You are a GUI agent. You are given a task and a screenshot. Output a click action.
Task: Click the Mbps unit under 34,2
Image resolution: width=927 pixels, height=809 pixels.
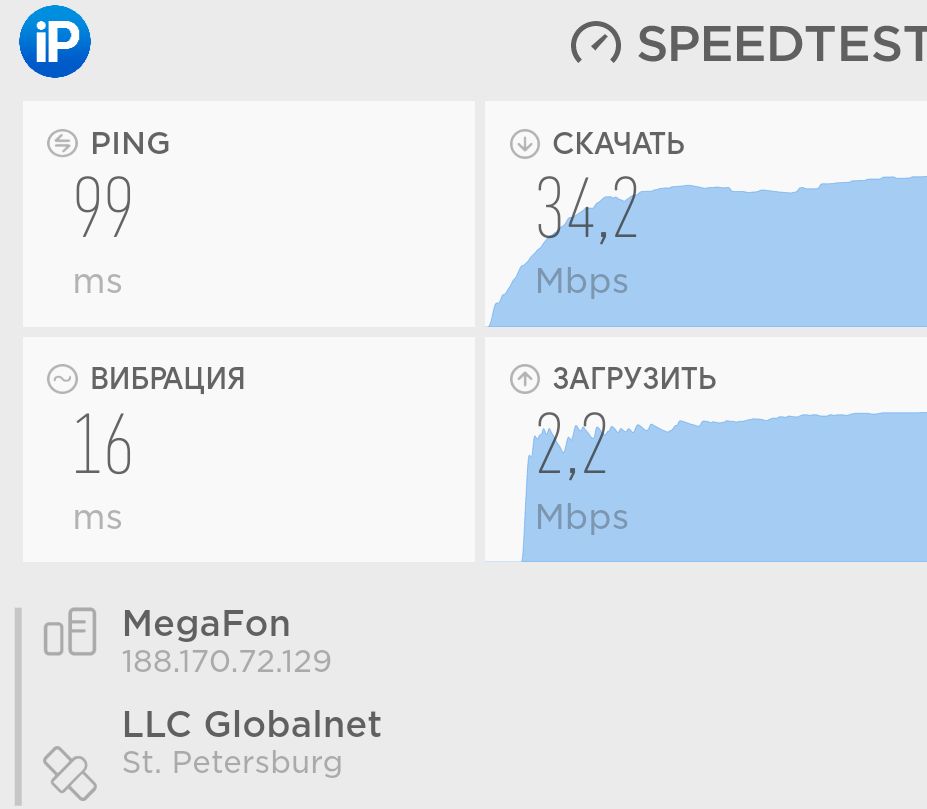pyautogui.click(x=582, y=281)
